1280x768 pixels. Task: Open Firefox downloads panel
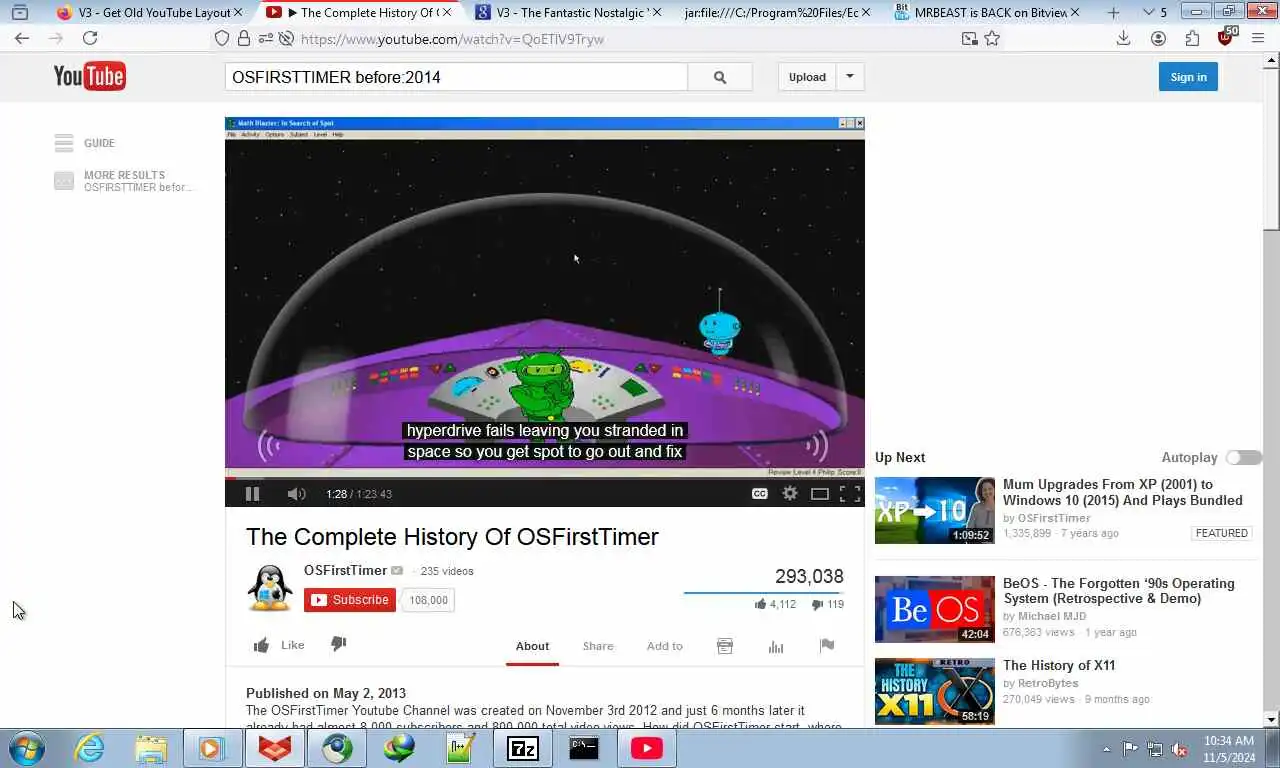(x=1124, y=38)
